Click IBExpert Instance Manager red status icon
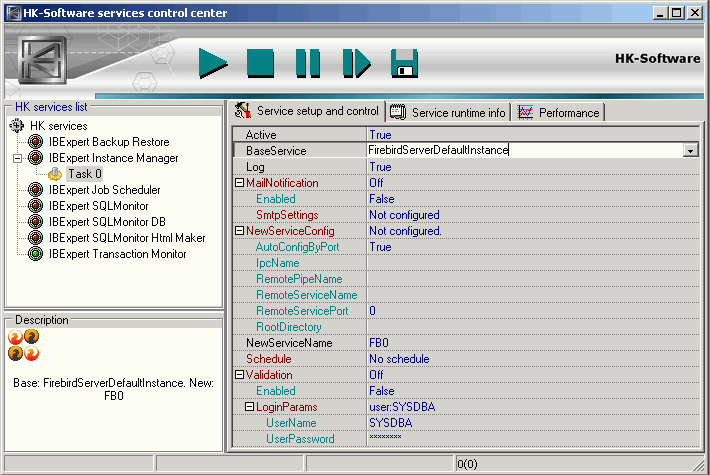 pyautogui.click(x=35, y=158)
